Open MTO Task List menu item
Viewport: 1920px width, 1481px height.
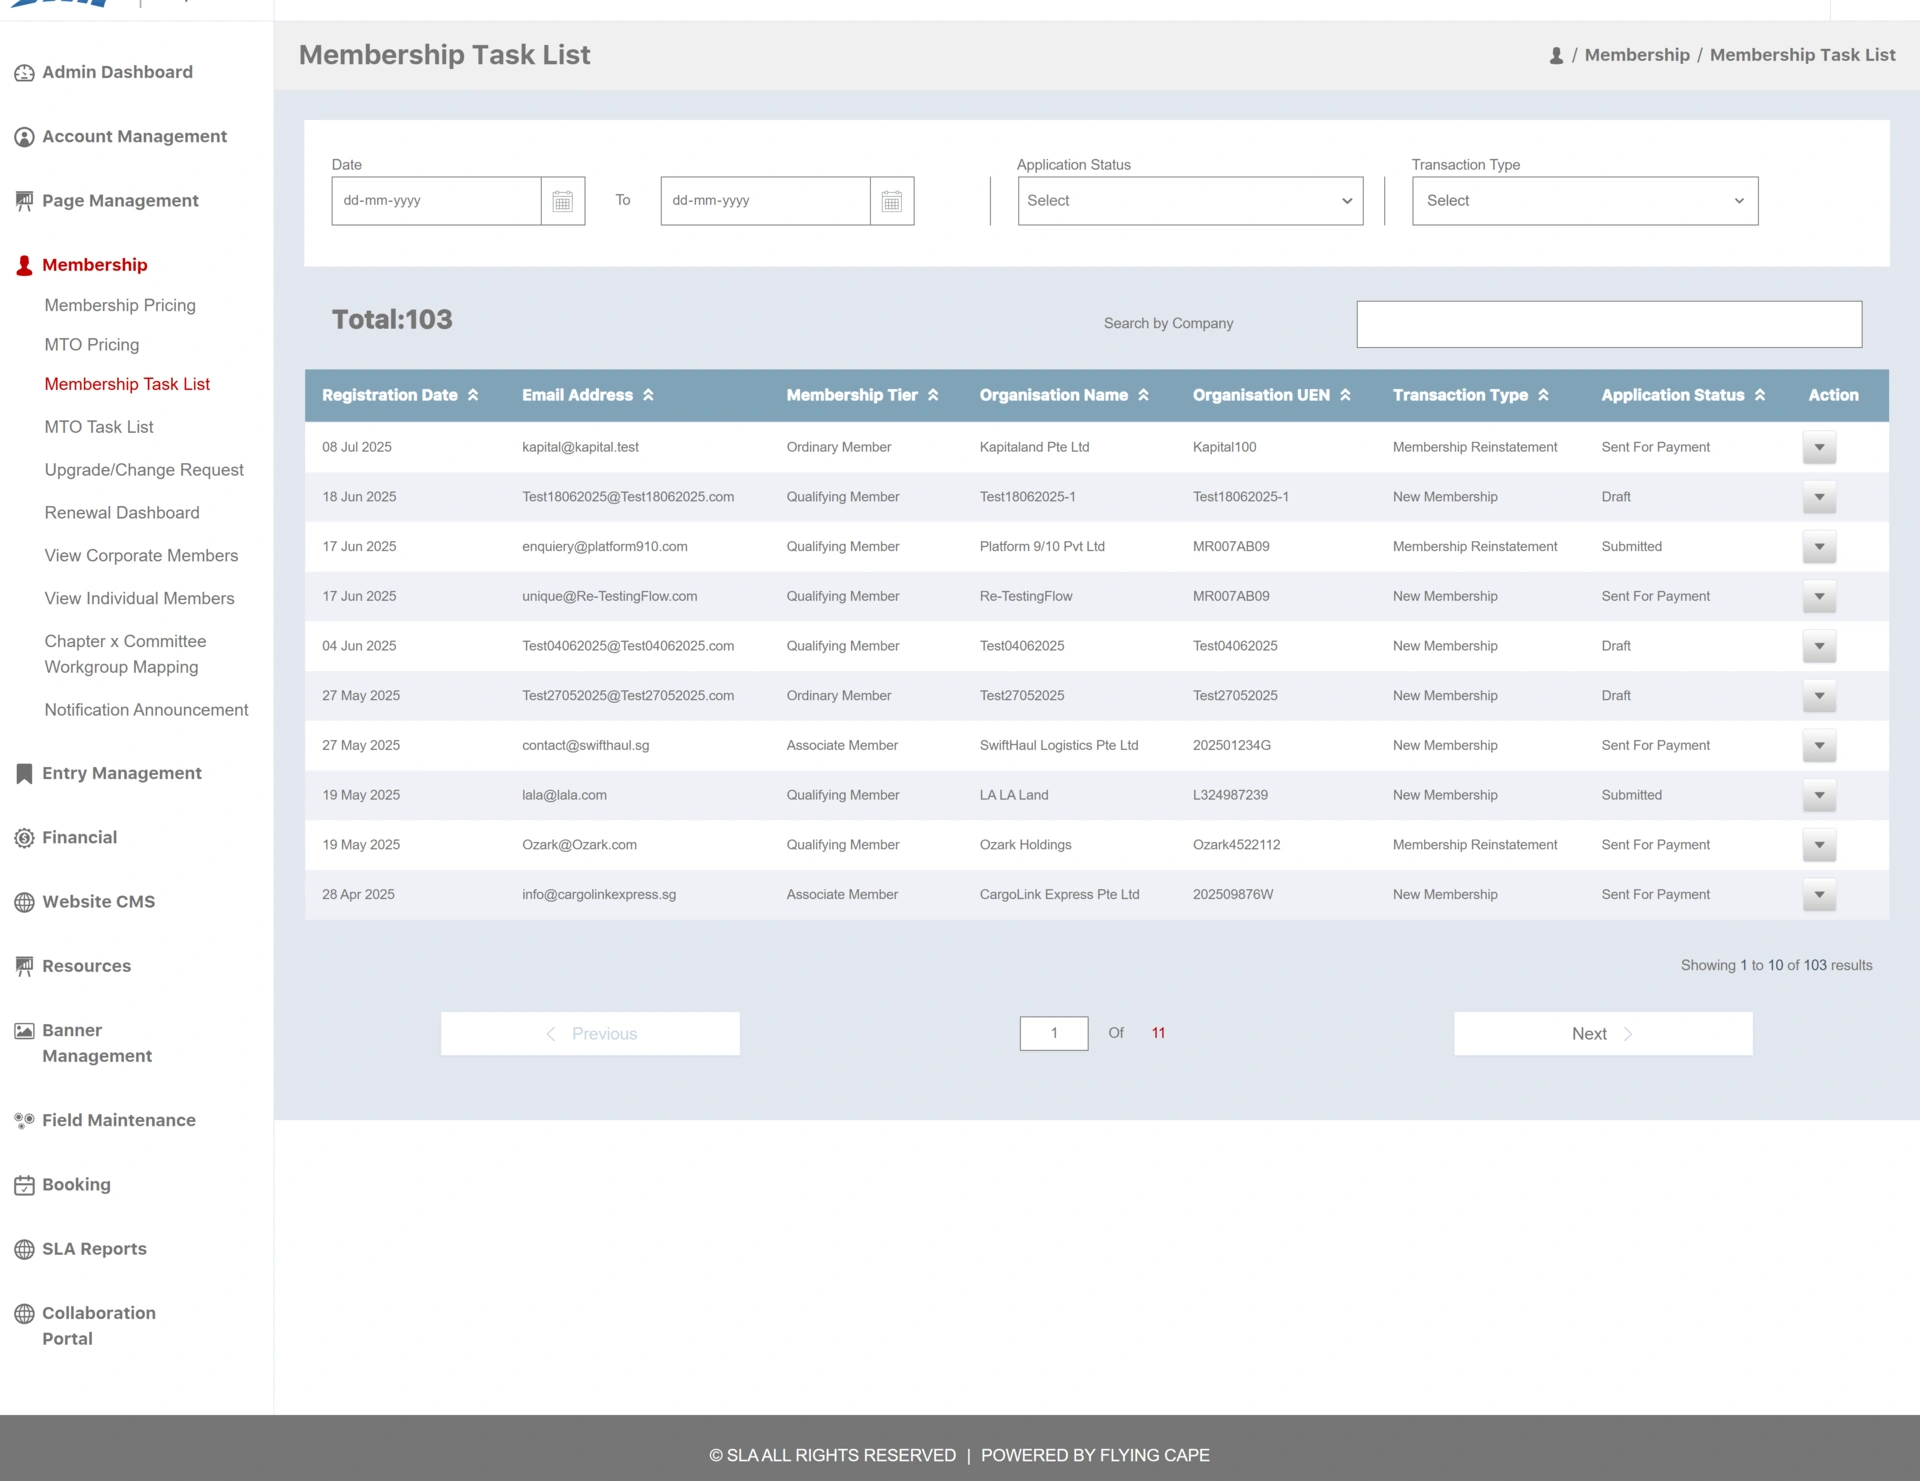click(x=99, y=427)
